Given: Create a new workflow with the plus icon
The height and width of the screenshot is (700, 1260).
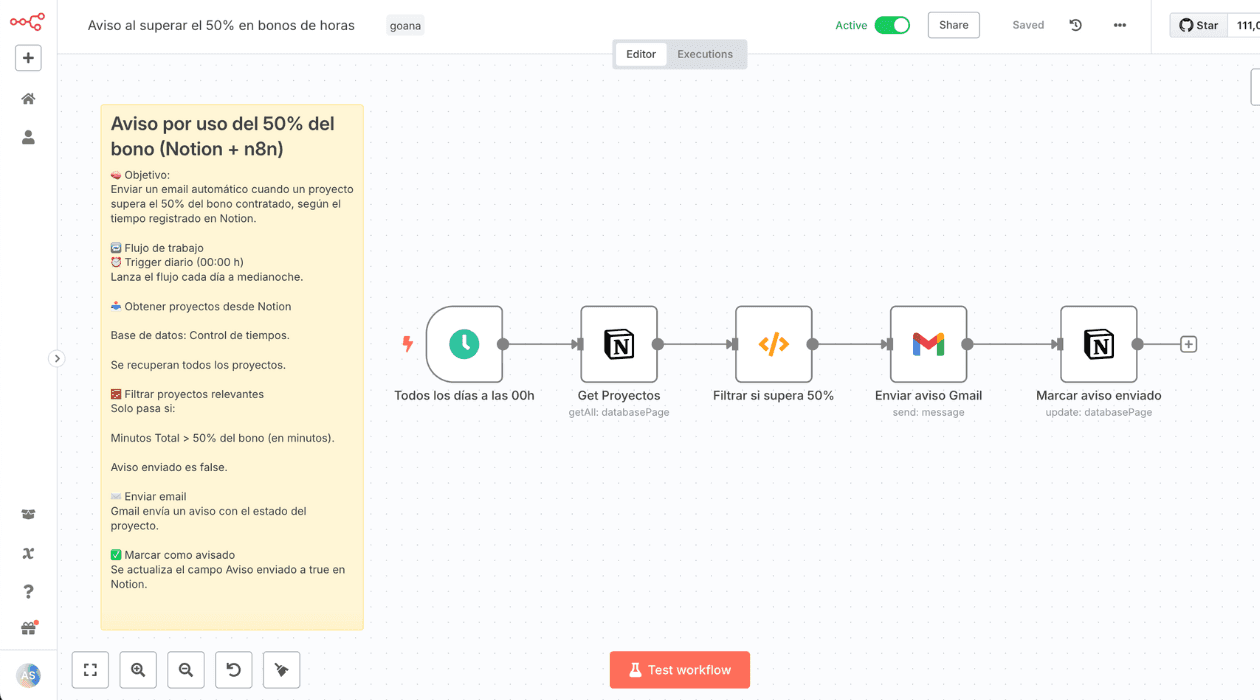Looking at the screenshot, I should (x=28, y=57).
